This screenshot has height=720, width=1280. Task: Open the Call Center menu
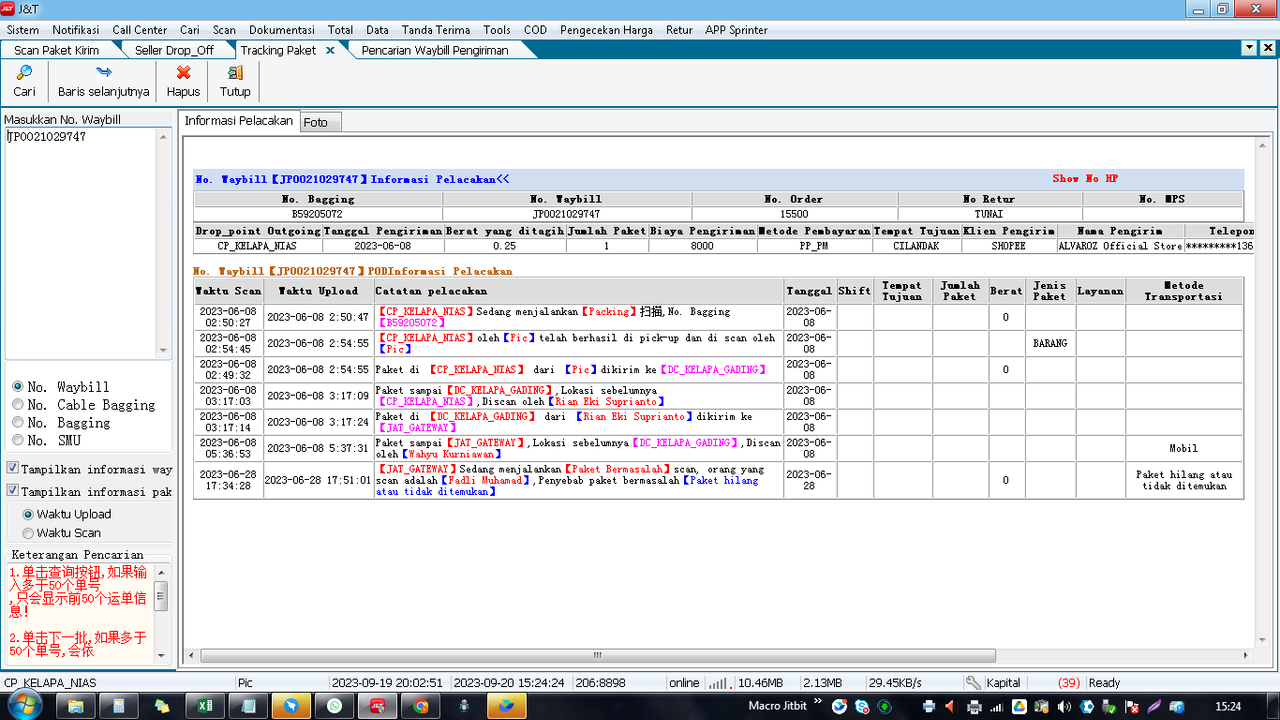140,30
